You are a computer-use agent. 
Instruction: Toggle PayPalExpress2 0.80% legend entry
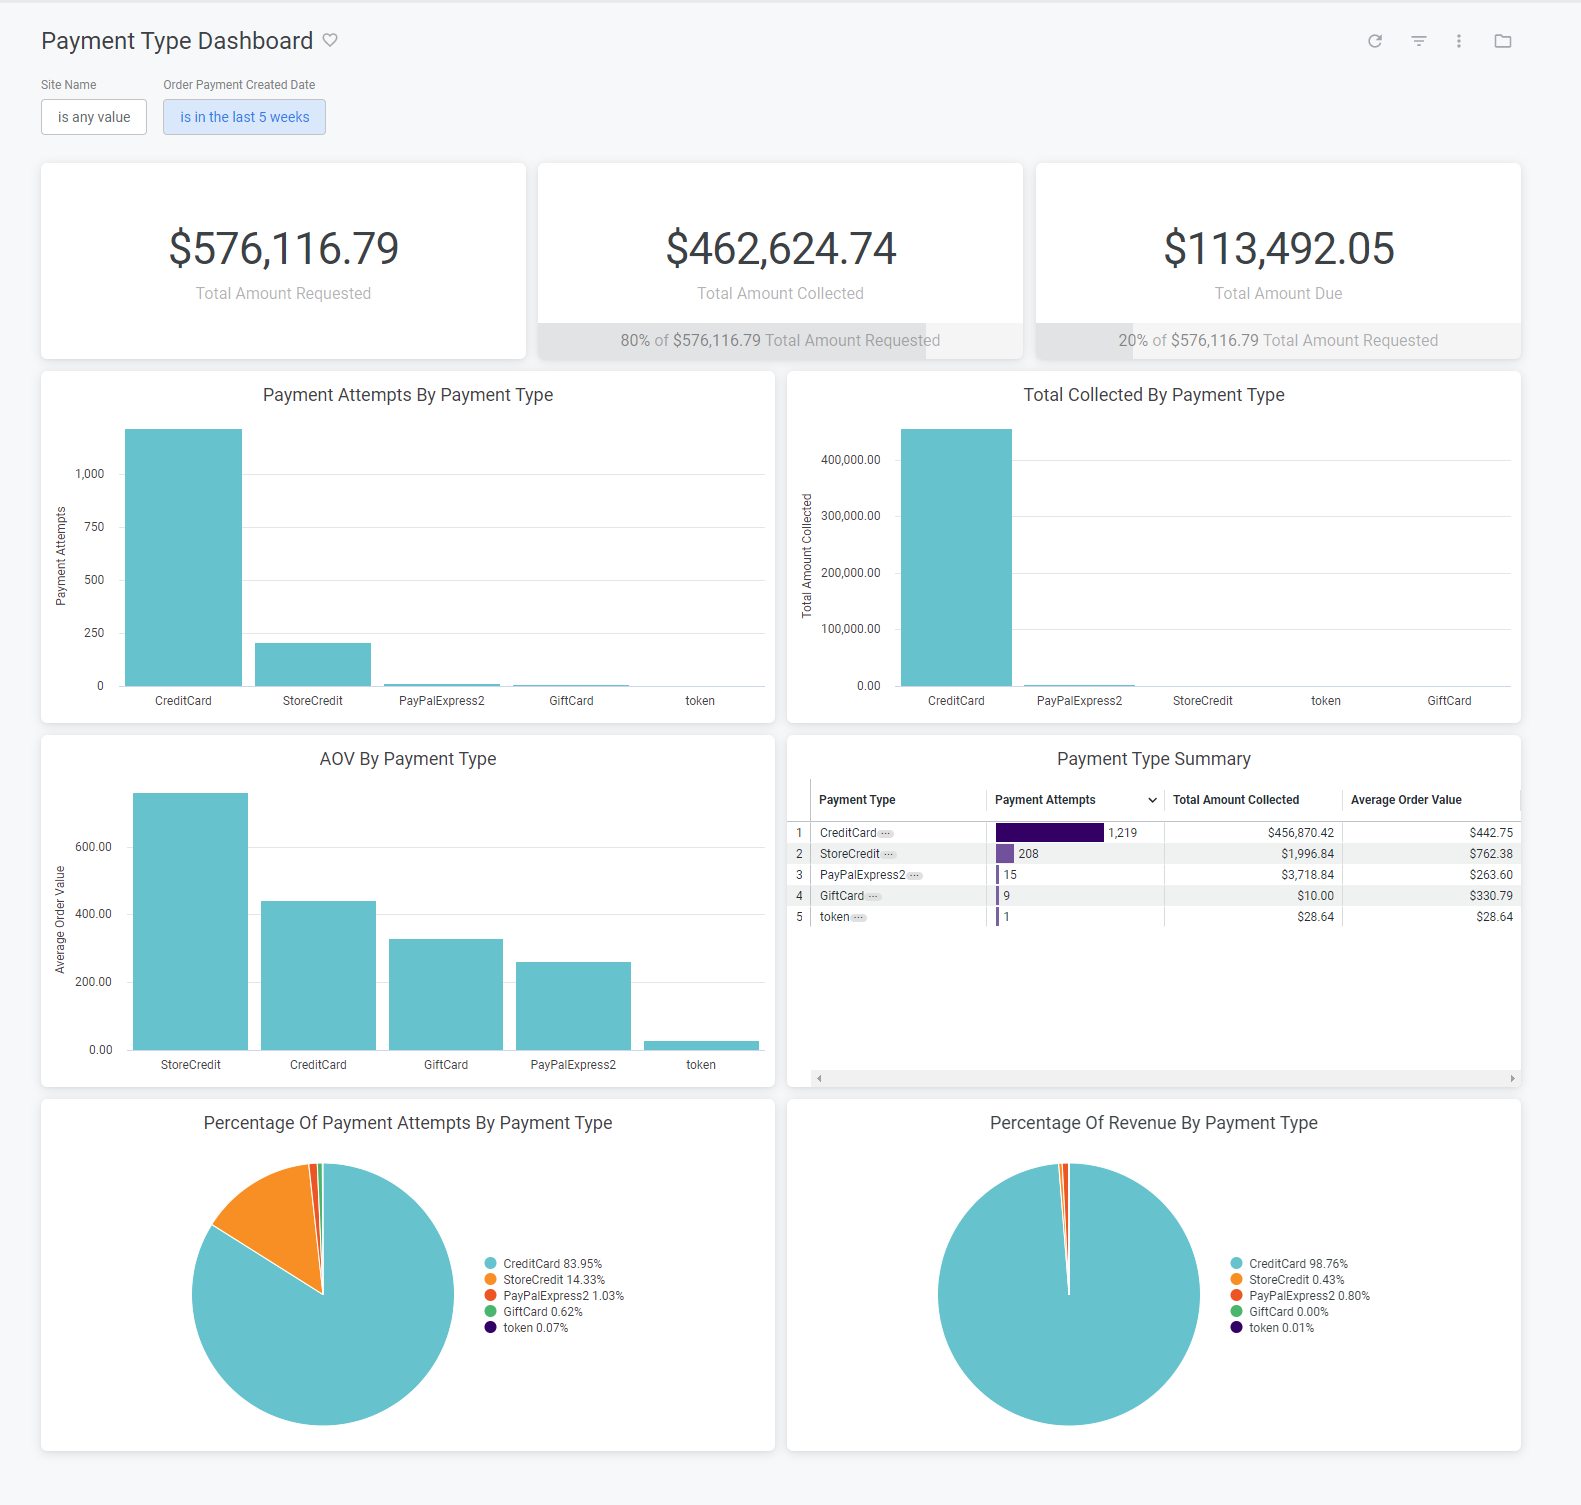1301,1296
